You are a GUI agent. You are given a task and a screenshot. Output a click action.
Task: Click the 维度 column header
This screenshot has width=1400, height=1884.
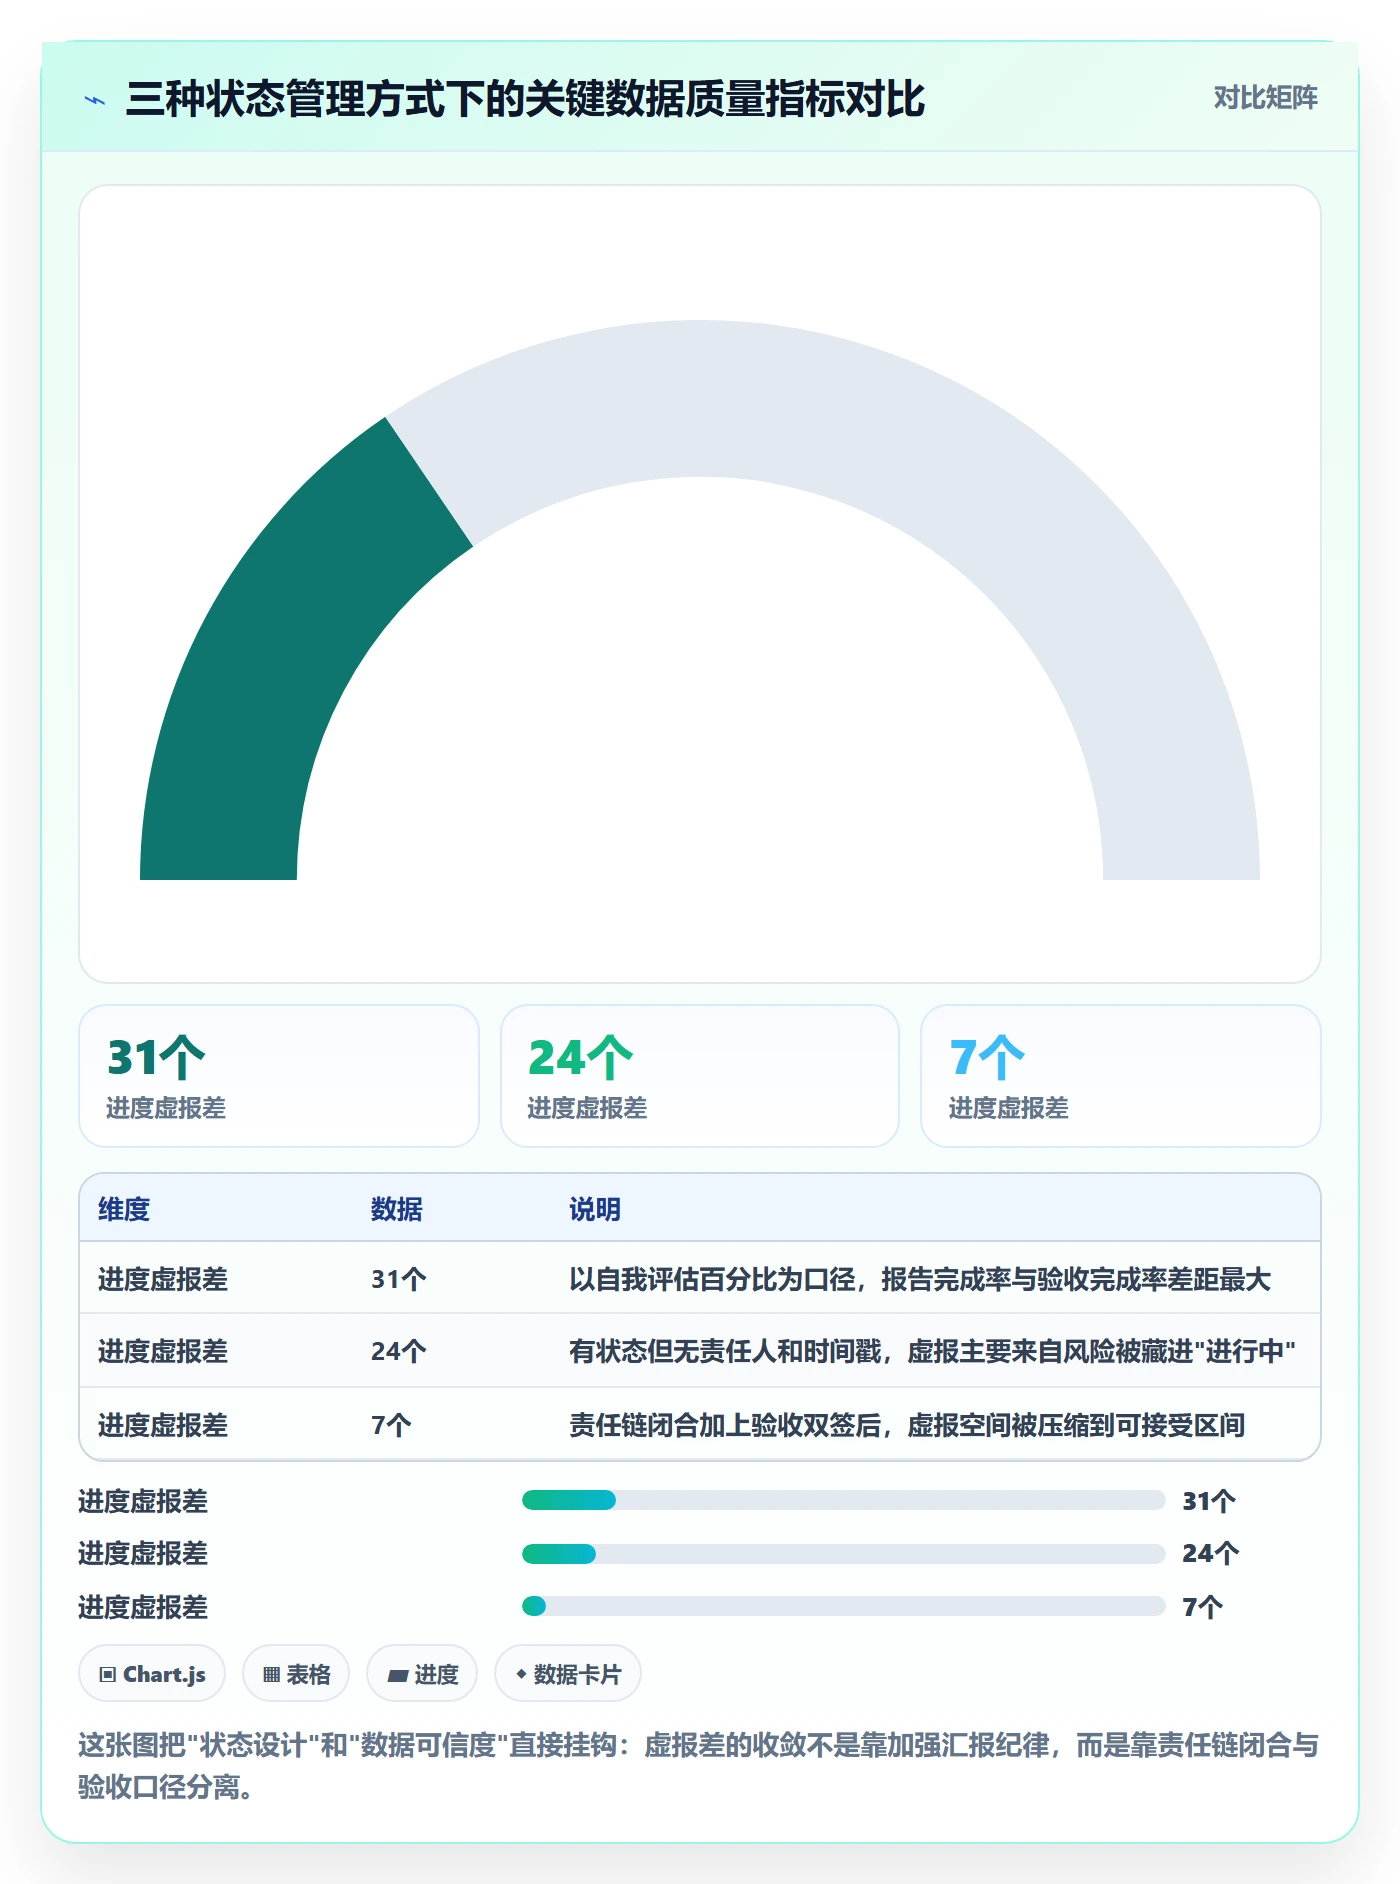[x=124, y=1209]
